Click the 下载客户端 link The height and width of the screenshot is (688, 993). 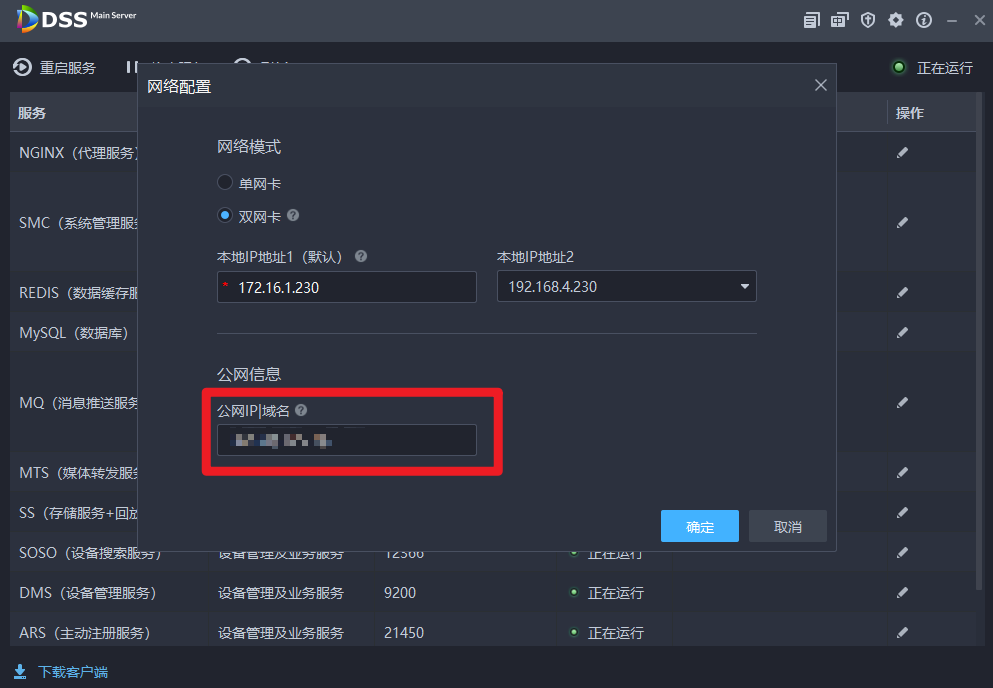pos(72,672)
